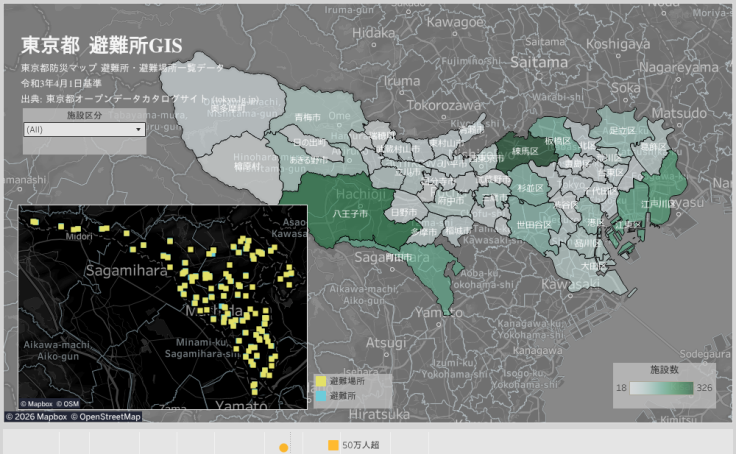Viewport: 736px width, 454px height.
Task: Select the 大田区 region on the map
Action: pyautogui.click(x=594, y=266)
